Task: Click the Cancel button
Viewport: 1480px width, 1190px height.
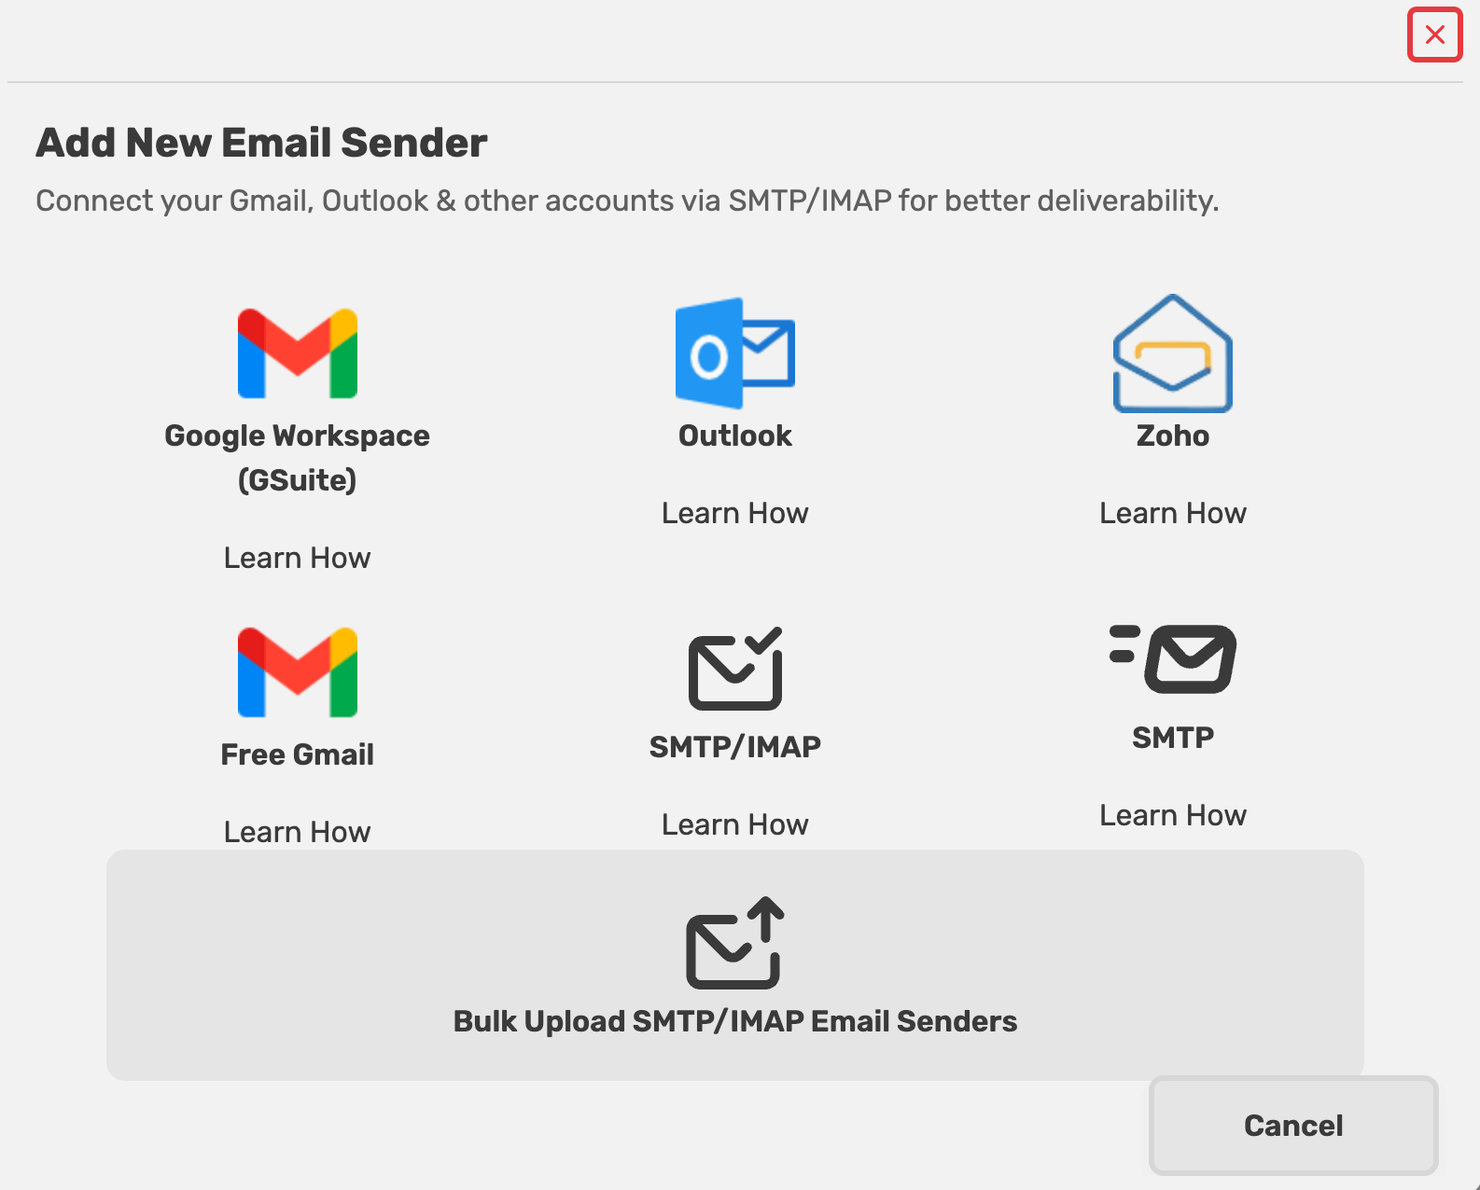Action: click(x=1293, y=1126)
